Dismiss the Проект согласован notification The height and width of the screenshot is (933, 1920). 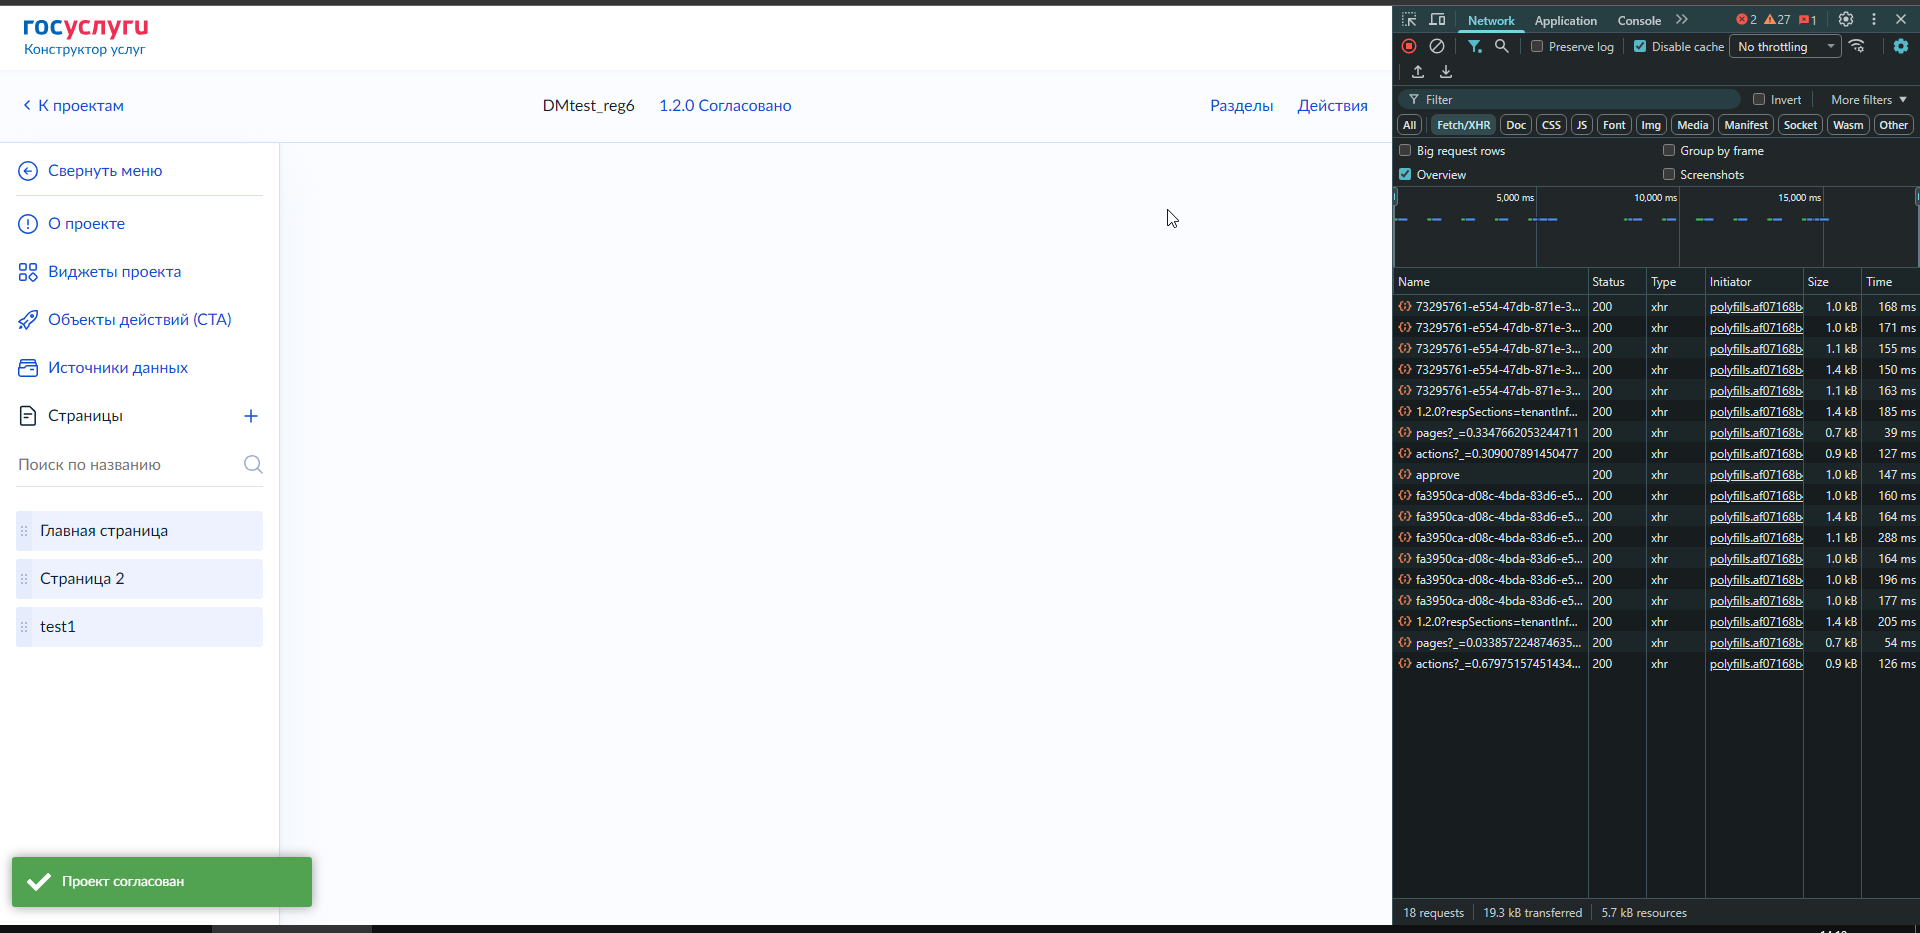coord(162,882)
